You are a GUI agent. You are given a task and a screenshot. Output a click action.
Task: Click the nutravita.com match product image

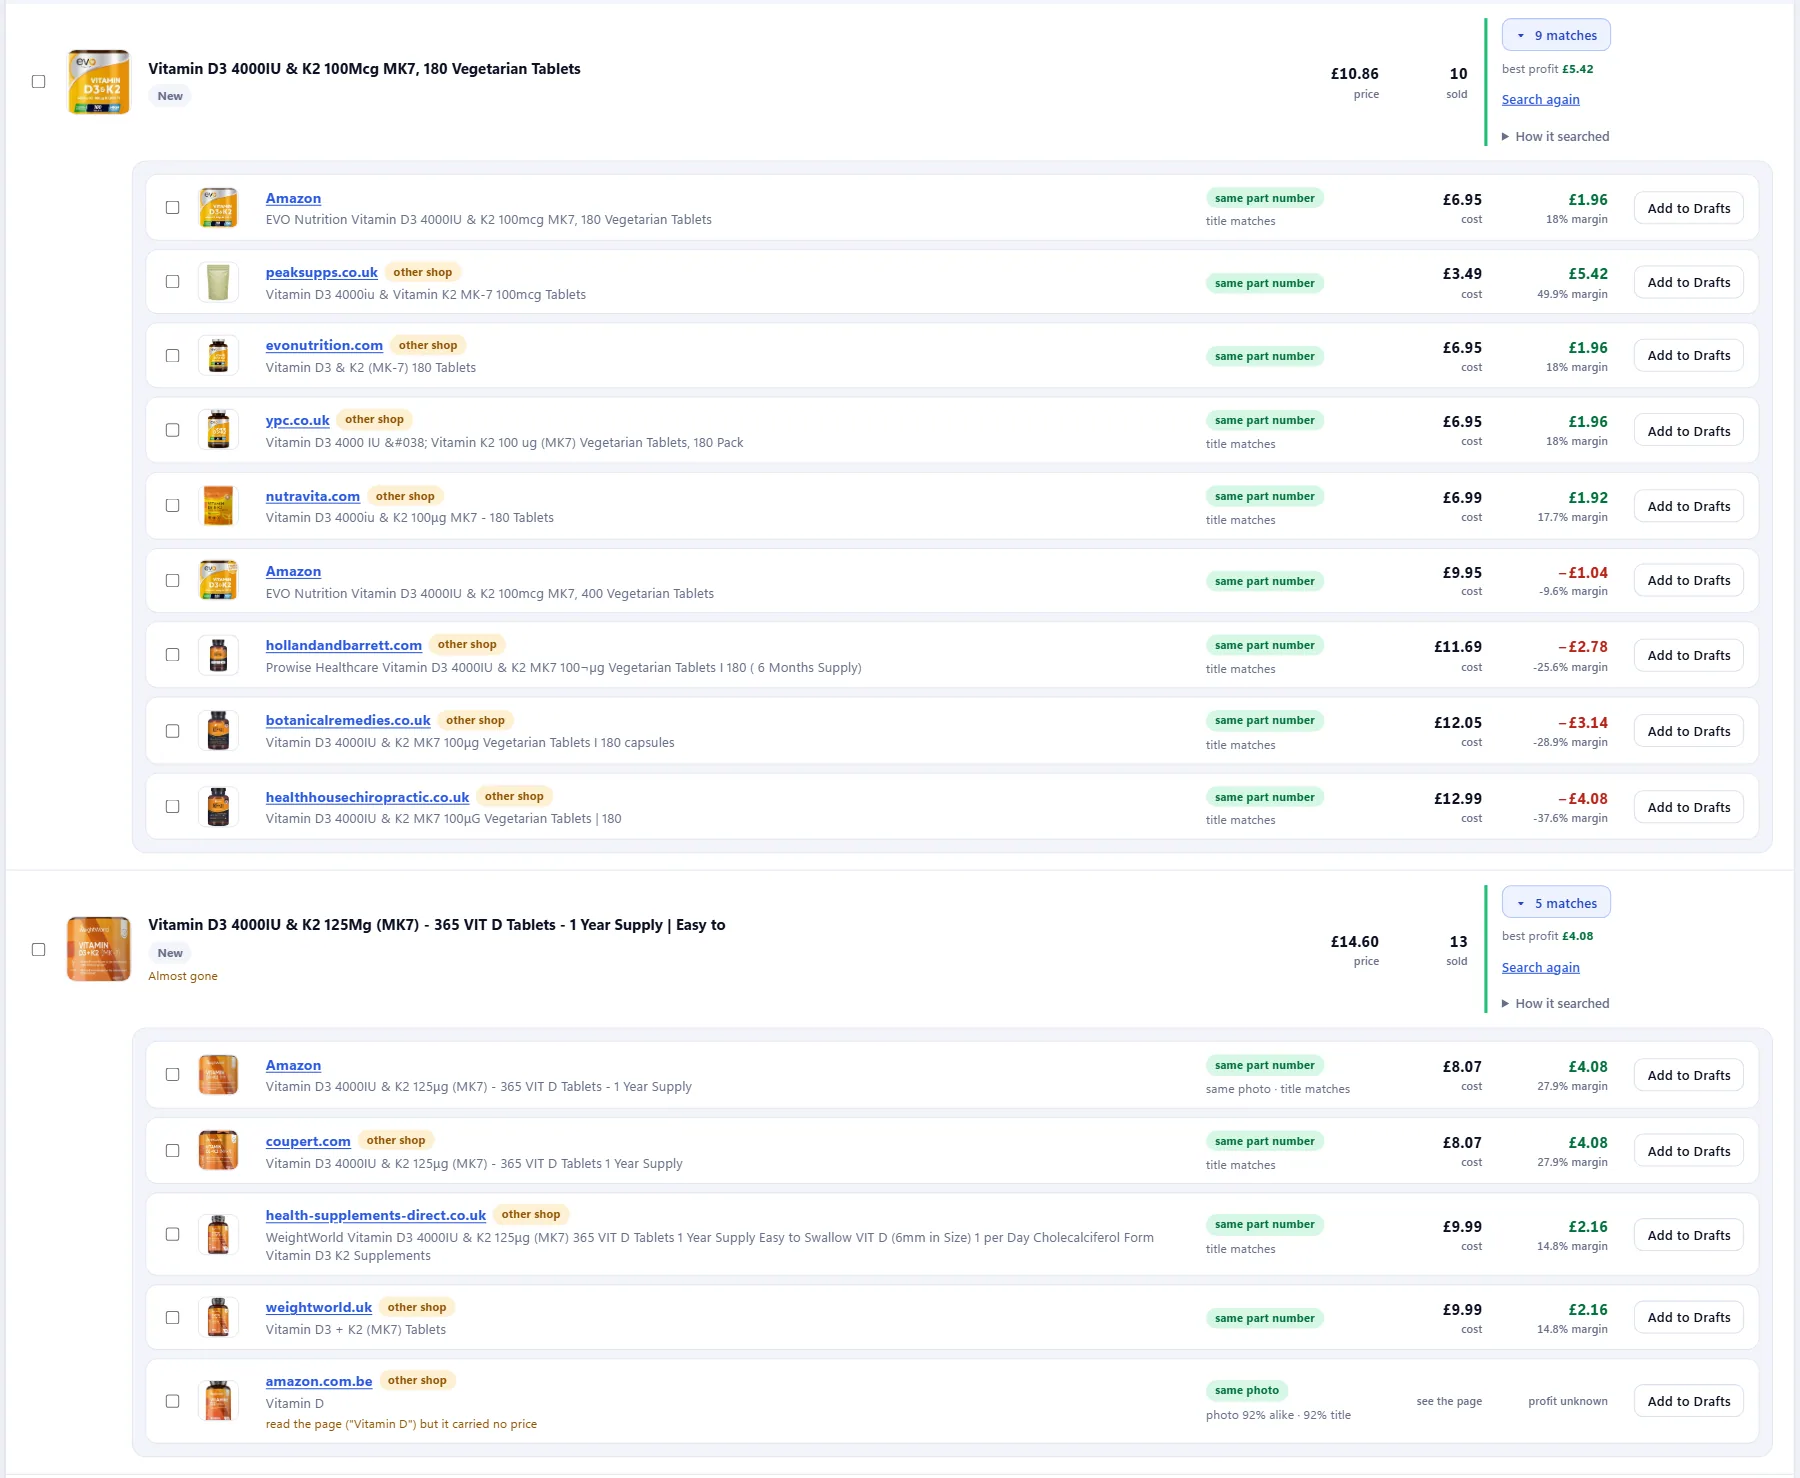tap(218, 506)
